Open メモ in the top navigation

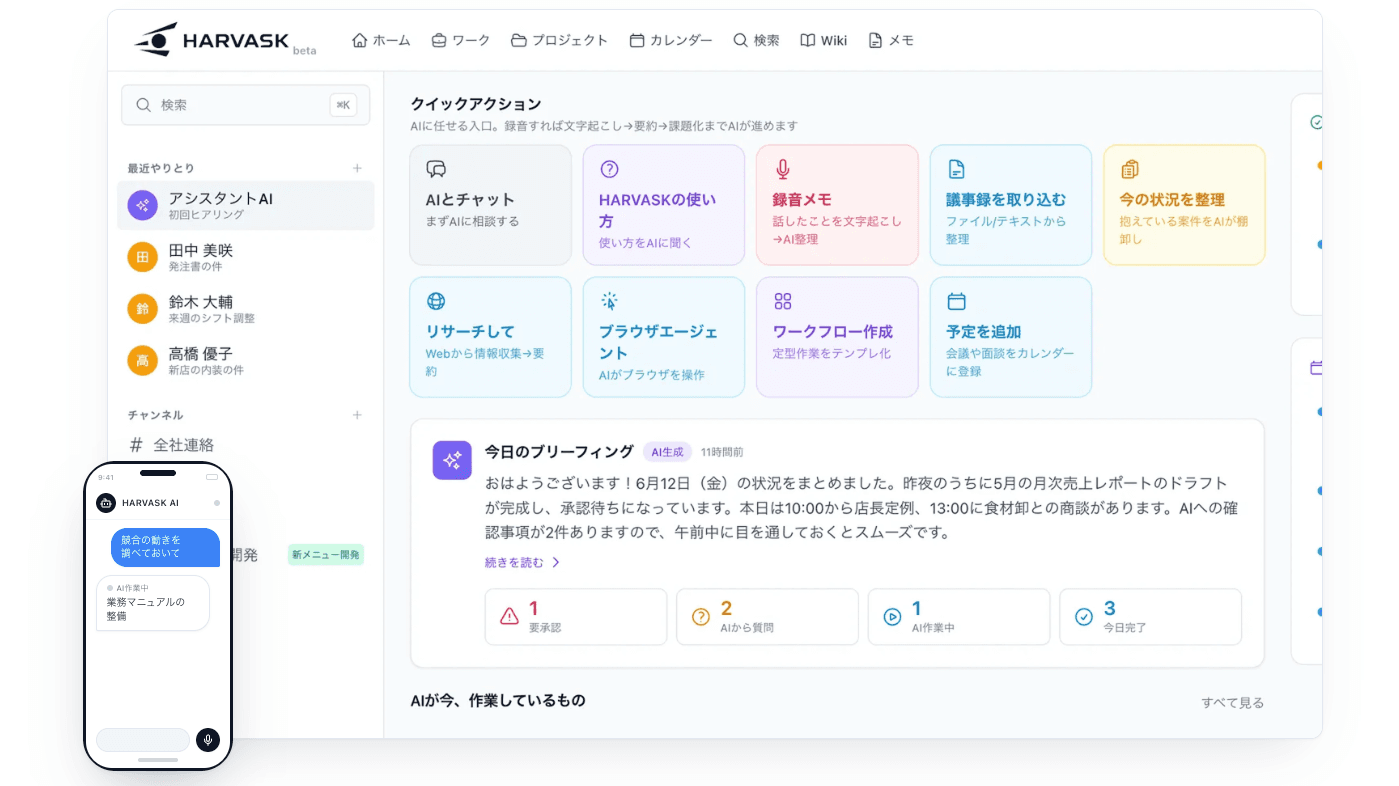tap(891, 40)
